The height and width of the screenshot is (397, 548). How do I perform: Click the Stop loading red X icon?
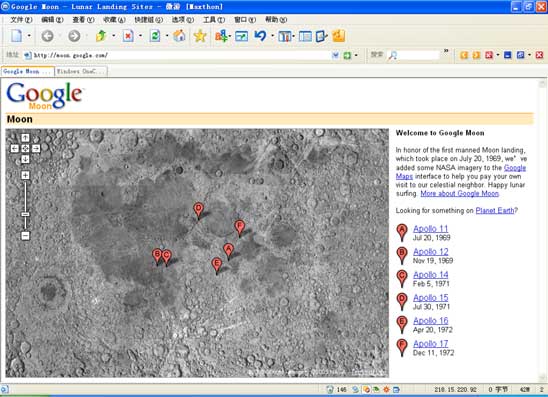point(128,36)
